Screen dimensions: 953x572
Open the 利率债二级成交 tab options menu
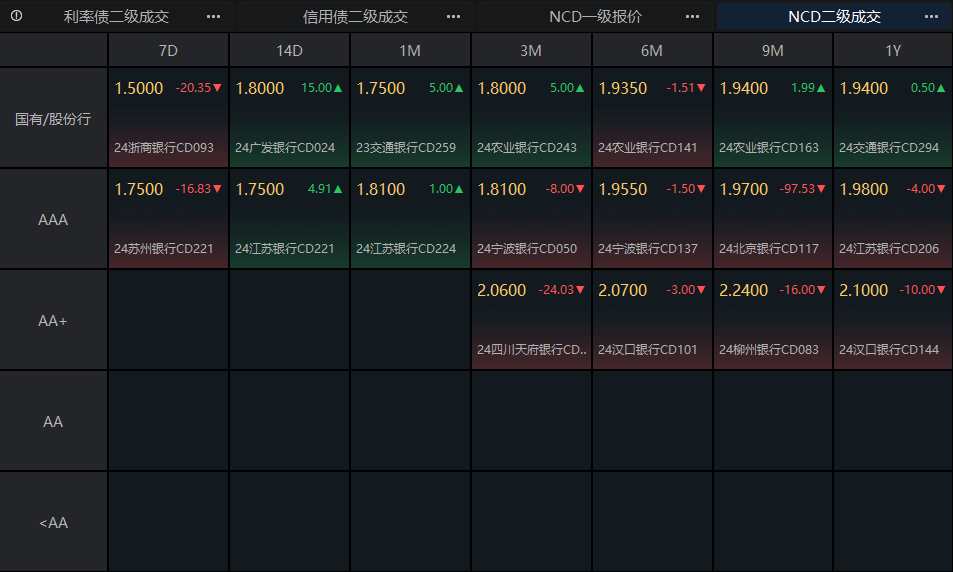[213, 16]
